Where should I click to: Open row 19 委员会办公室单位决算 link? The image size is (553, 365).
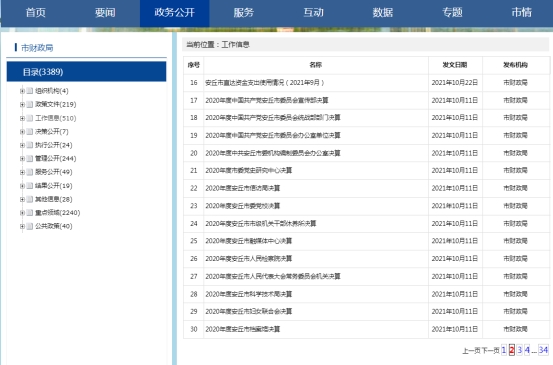pos(273,135)
